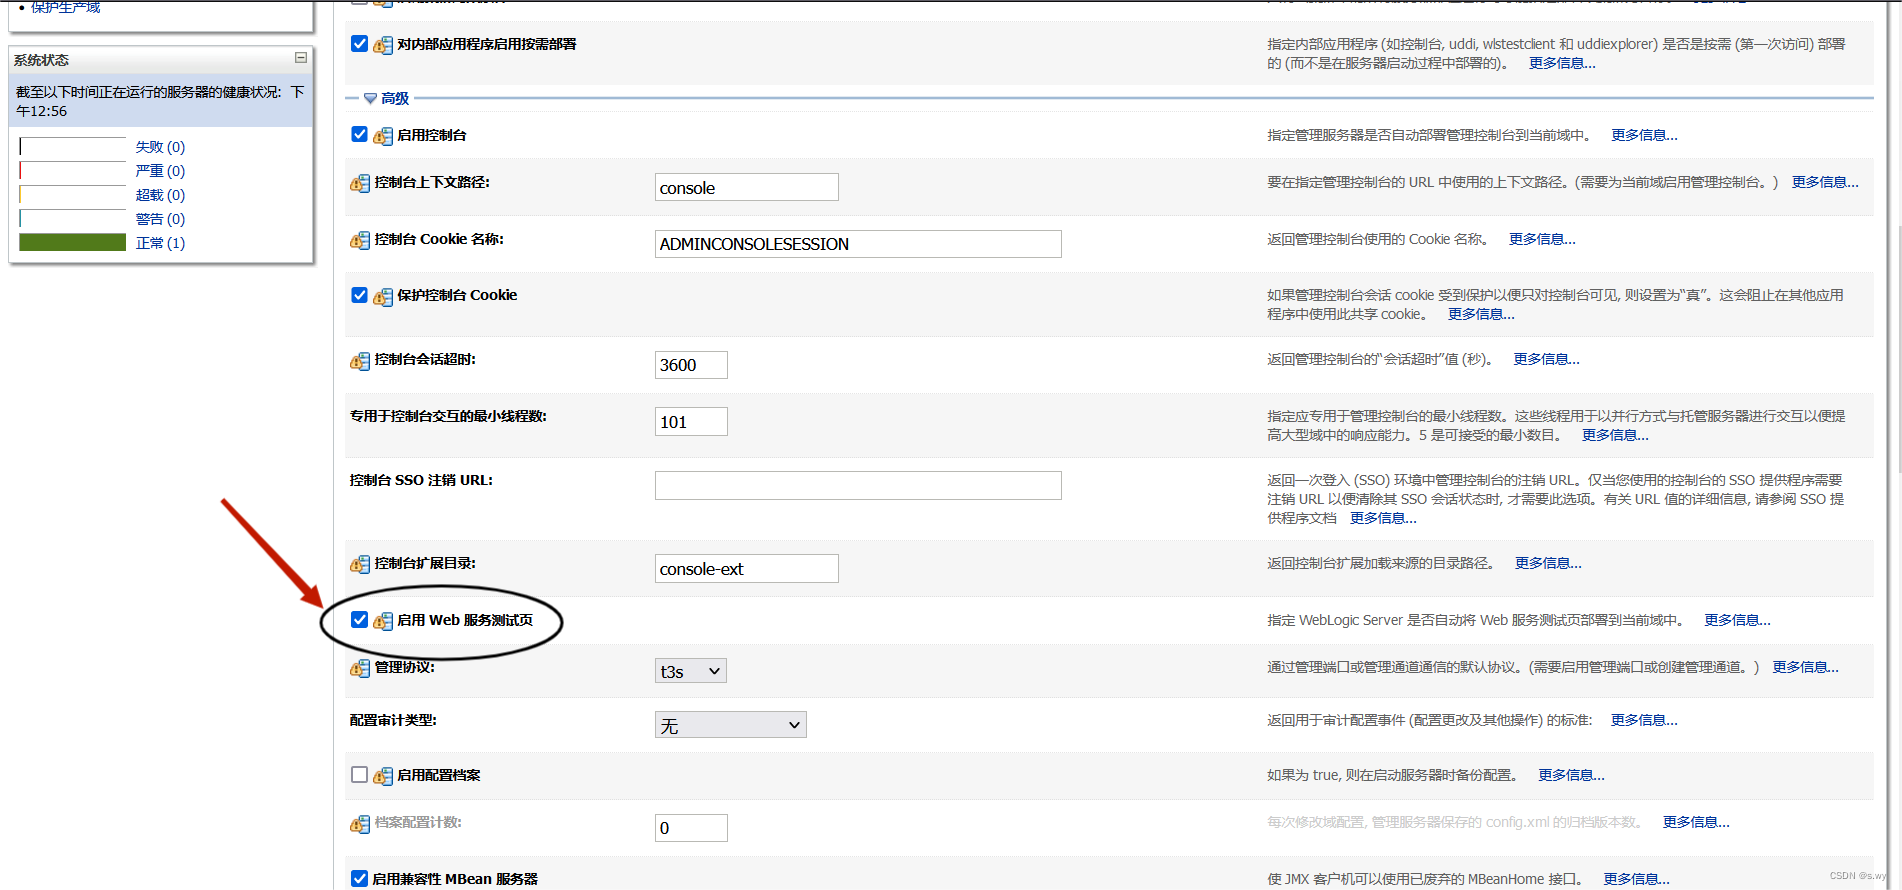Collapse the 系统状态 panel using its minimize icon
The height and width of the screenshot is (890, 1902).
click(300, 58)
